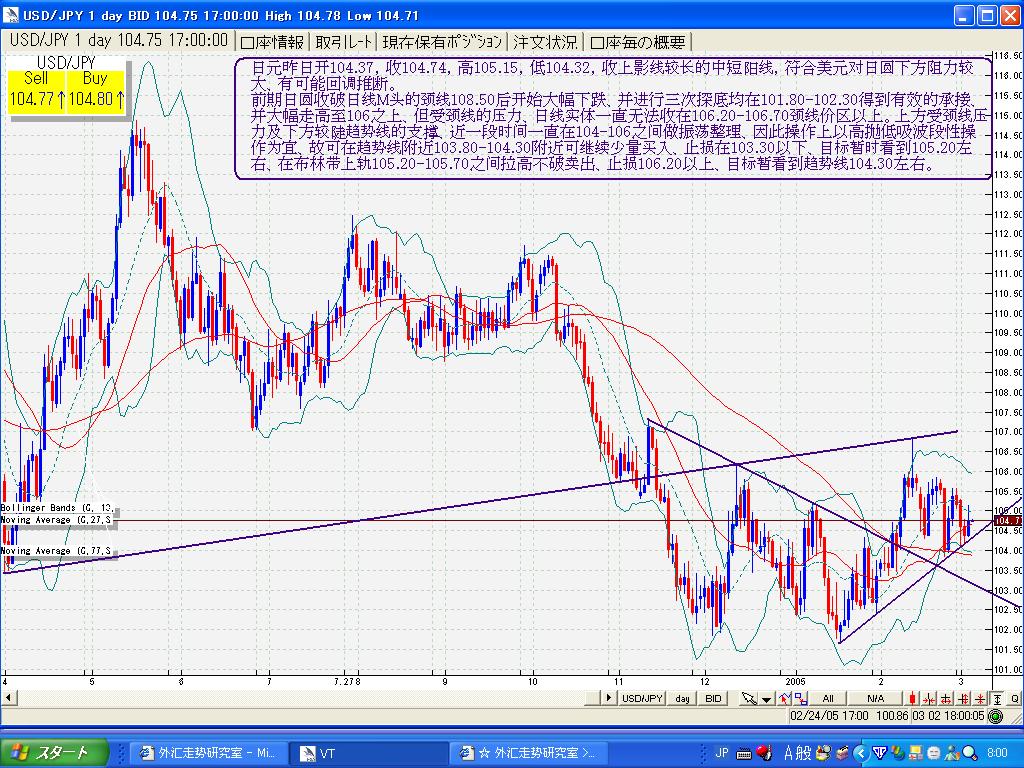Click the BID price type button
Screen dimensions: 1024x768
click(713, 698)
